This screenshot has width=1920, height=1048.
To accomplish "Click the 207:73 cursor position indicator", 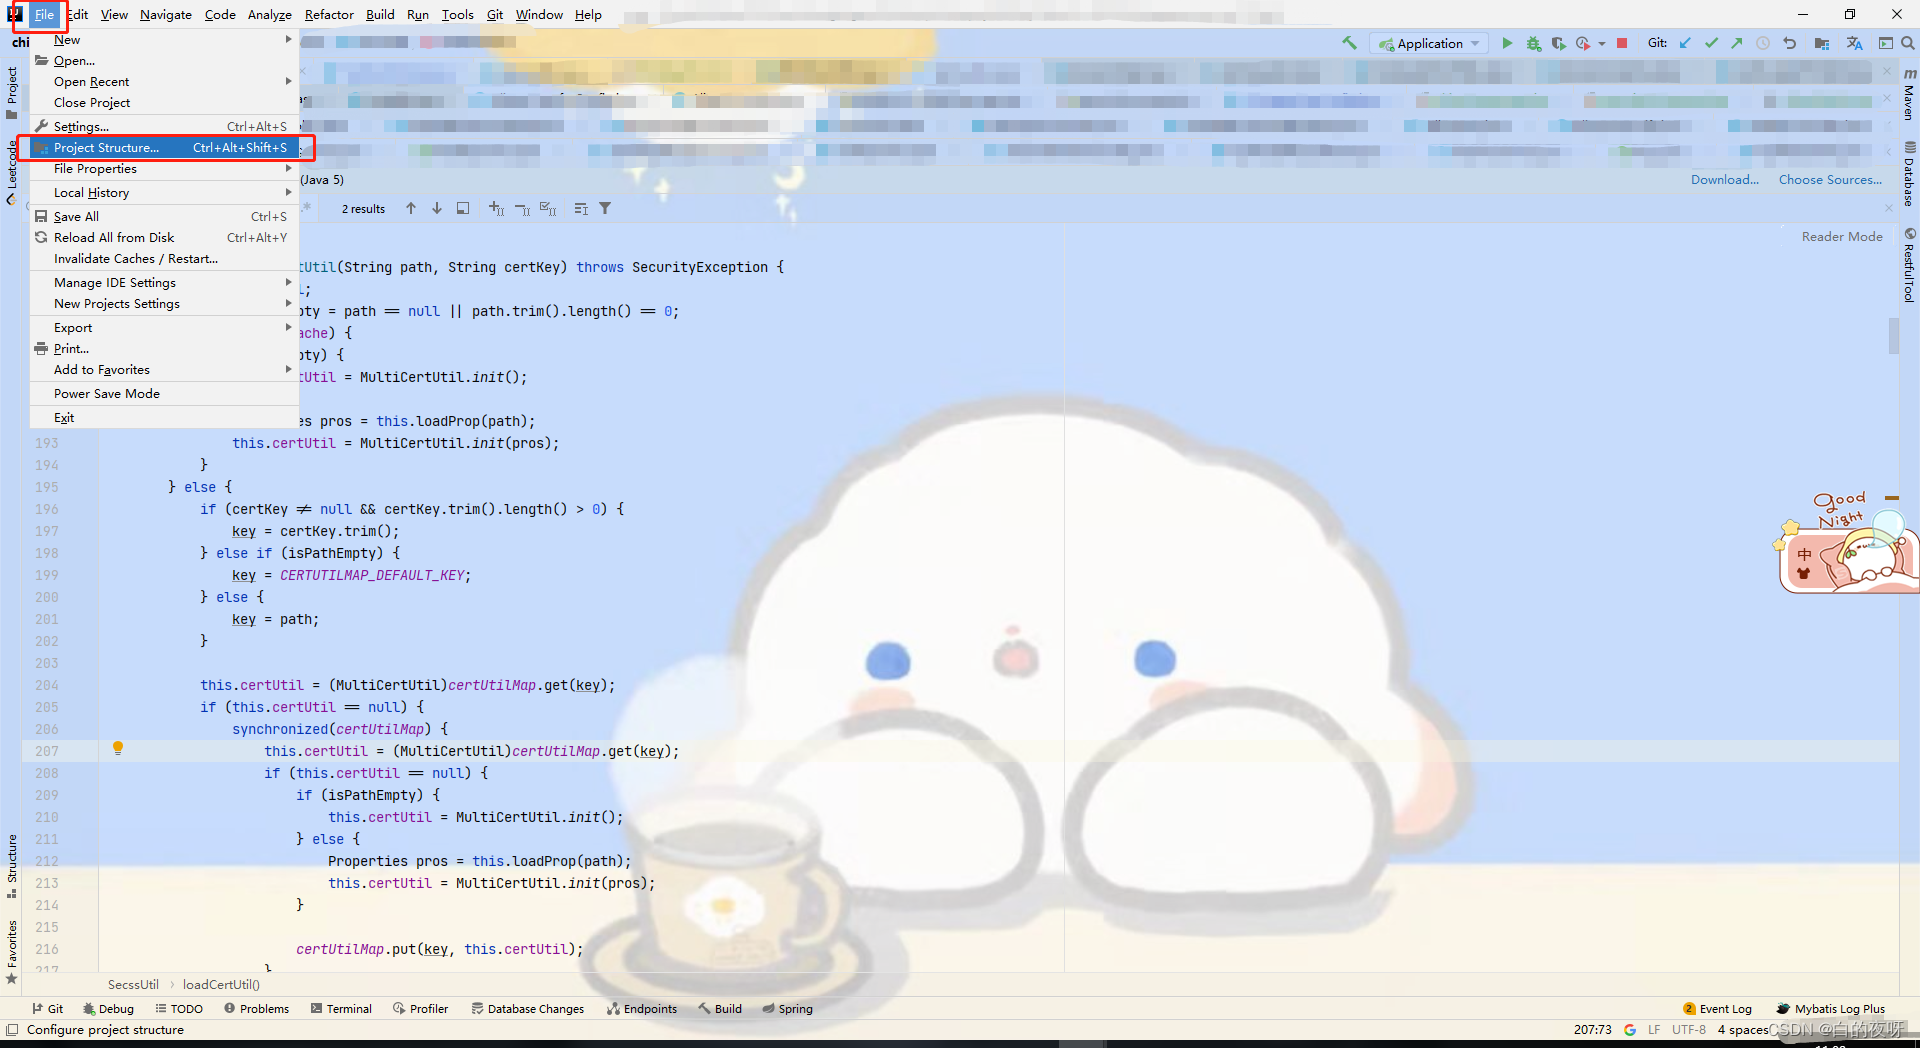I will pyautogui.click(x=1593, y=1030).
